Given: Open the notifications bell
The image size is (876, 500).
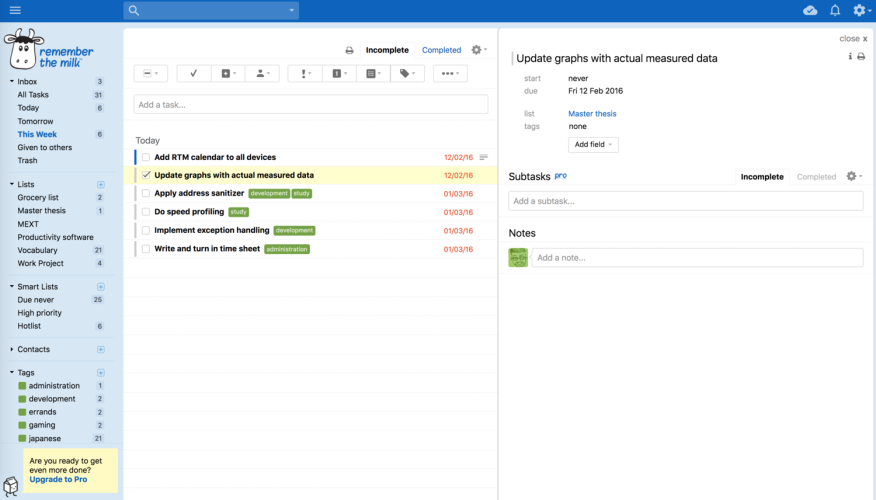Looking at the screenshot, I should pos(835,10).
